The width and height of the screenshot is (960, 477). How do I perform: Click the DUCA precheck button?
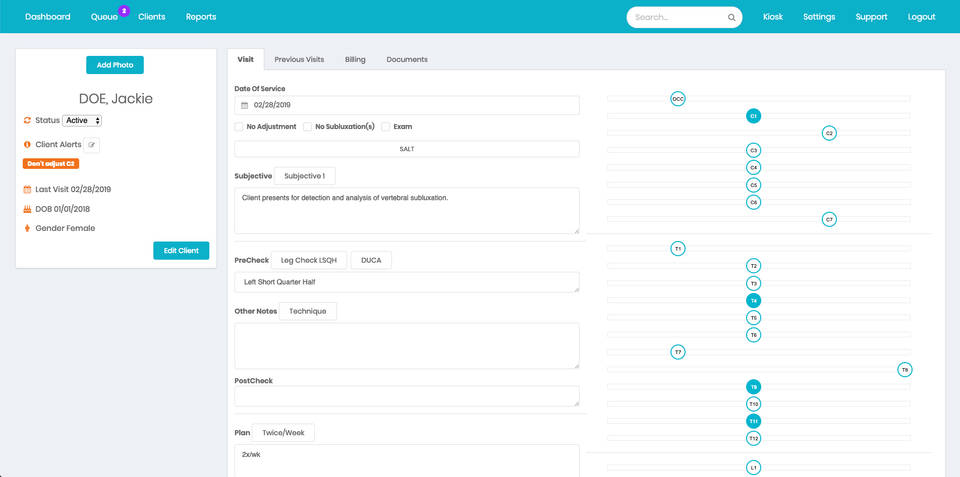click(x=371, y=260)
